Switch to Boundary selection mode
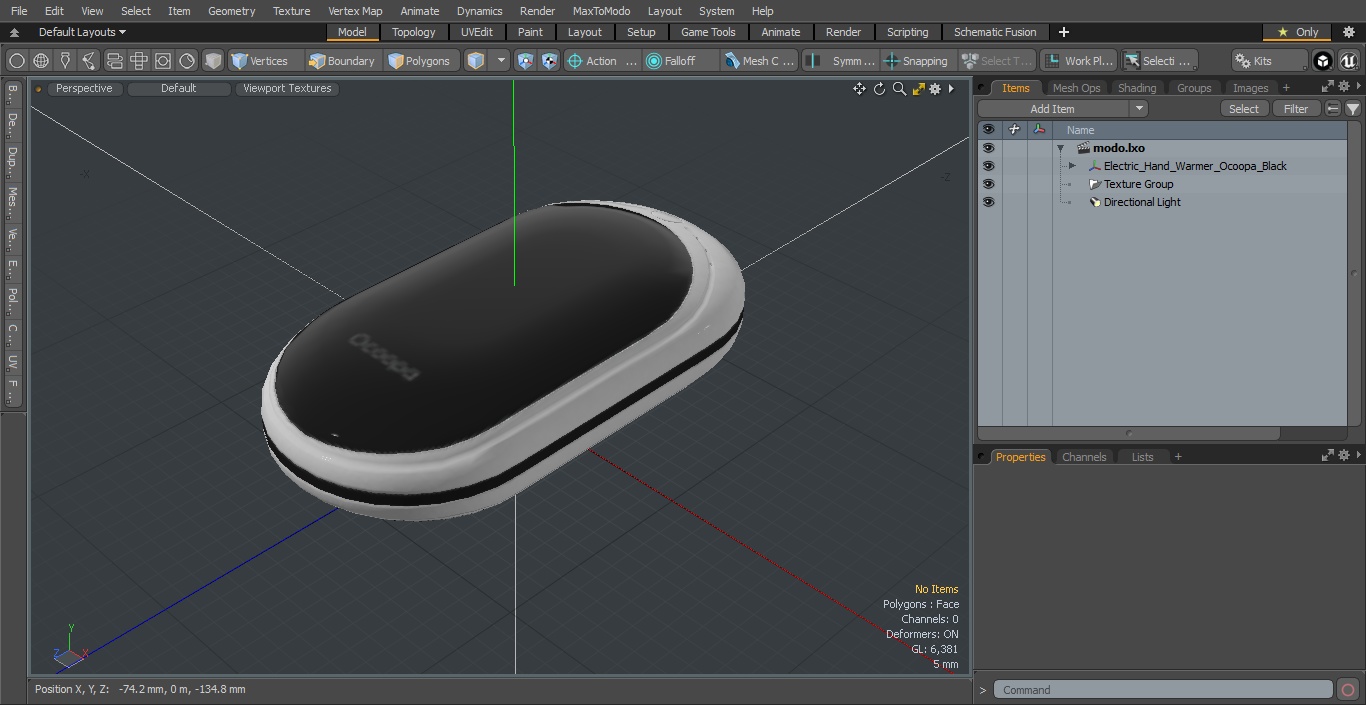This screenshot has width=1366, height=705. coord(342,61)
